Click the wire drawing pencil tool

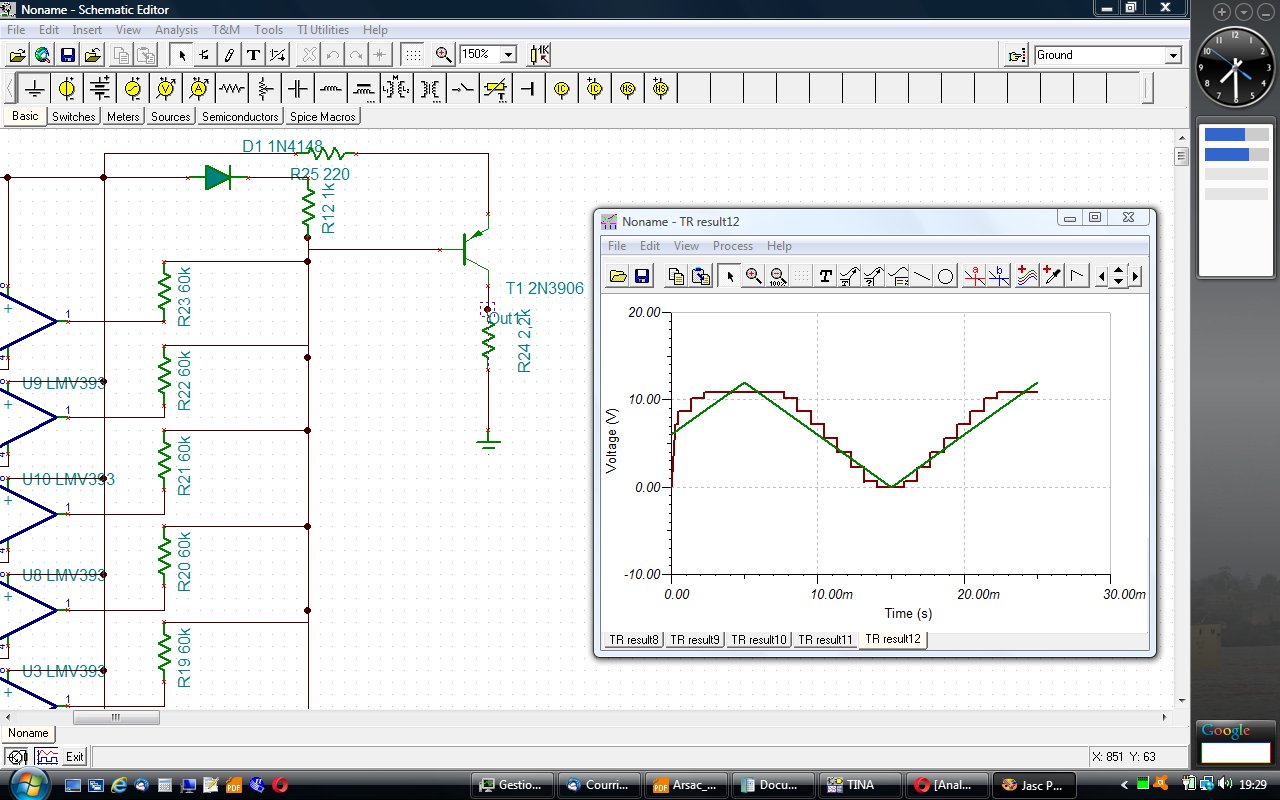point(229,55)
